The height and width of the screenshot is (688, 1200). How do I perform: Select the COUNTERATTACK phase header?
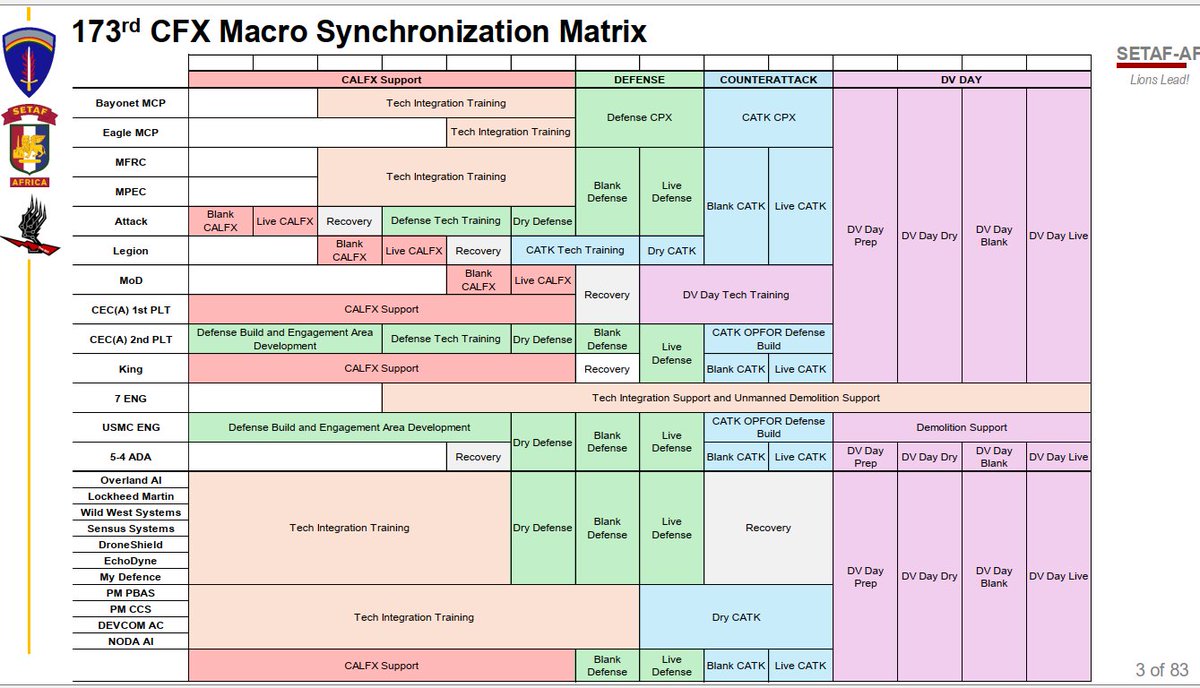pos(768,79)
